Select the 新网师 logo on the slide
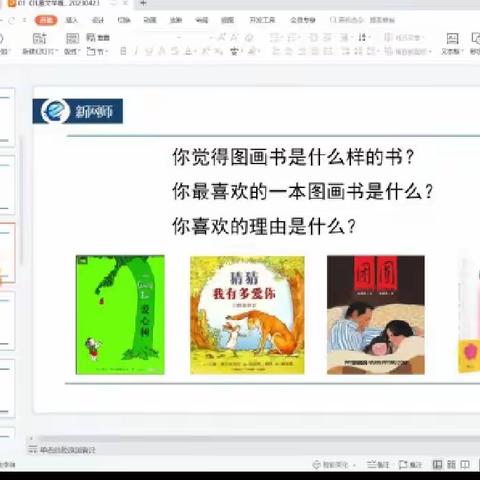480x480 pixels. coord(78,111)
